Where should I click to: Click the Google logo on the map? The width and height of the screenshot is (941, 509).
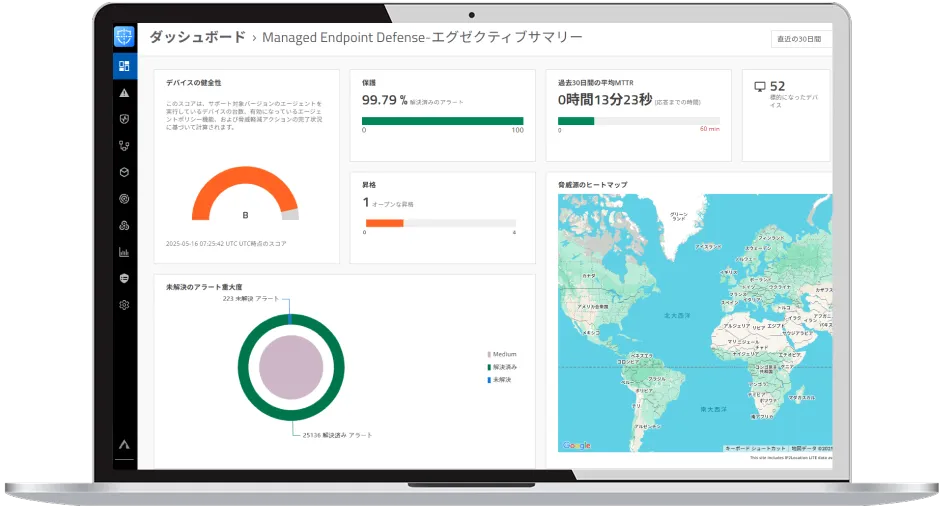[x=577, y=445]
